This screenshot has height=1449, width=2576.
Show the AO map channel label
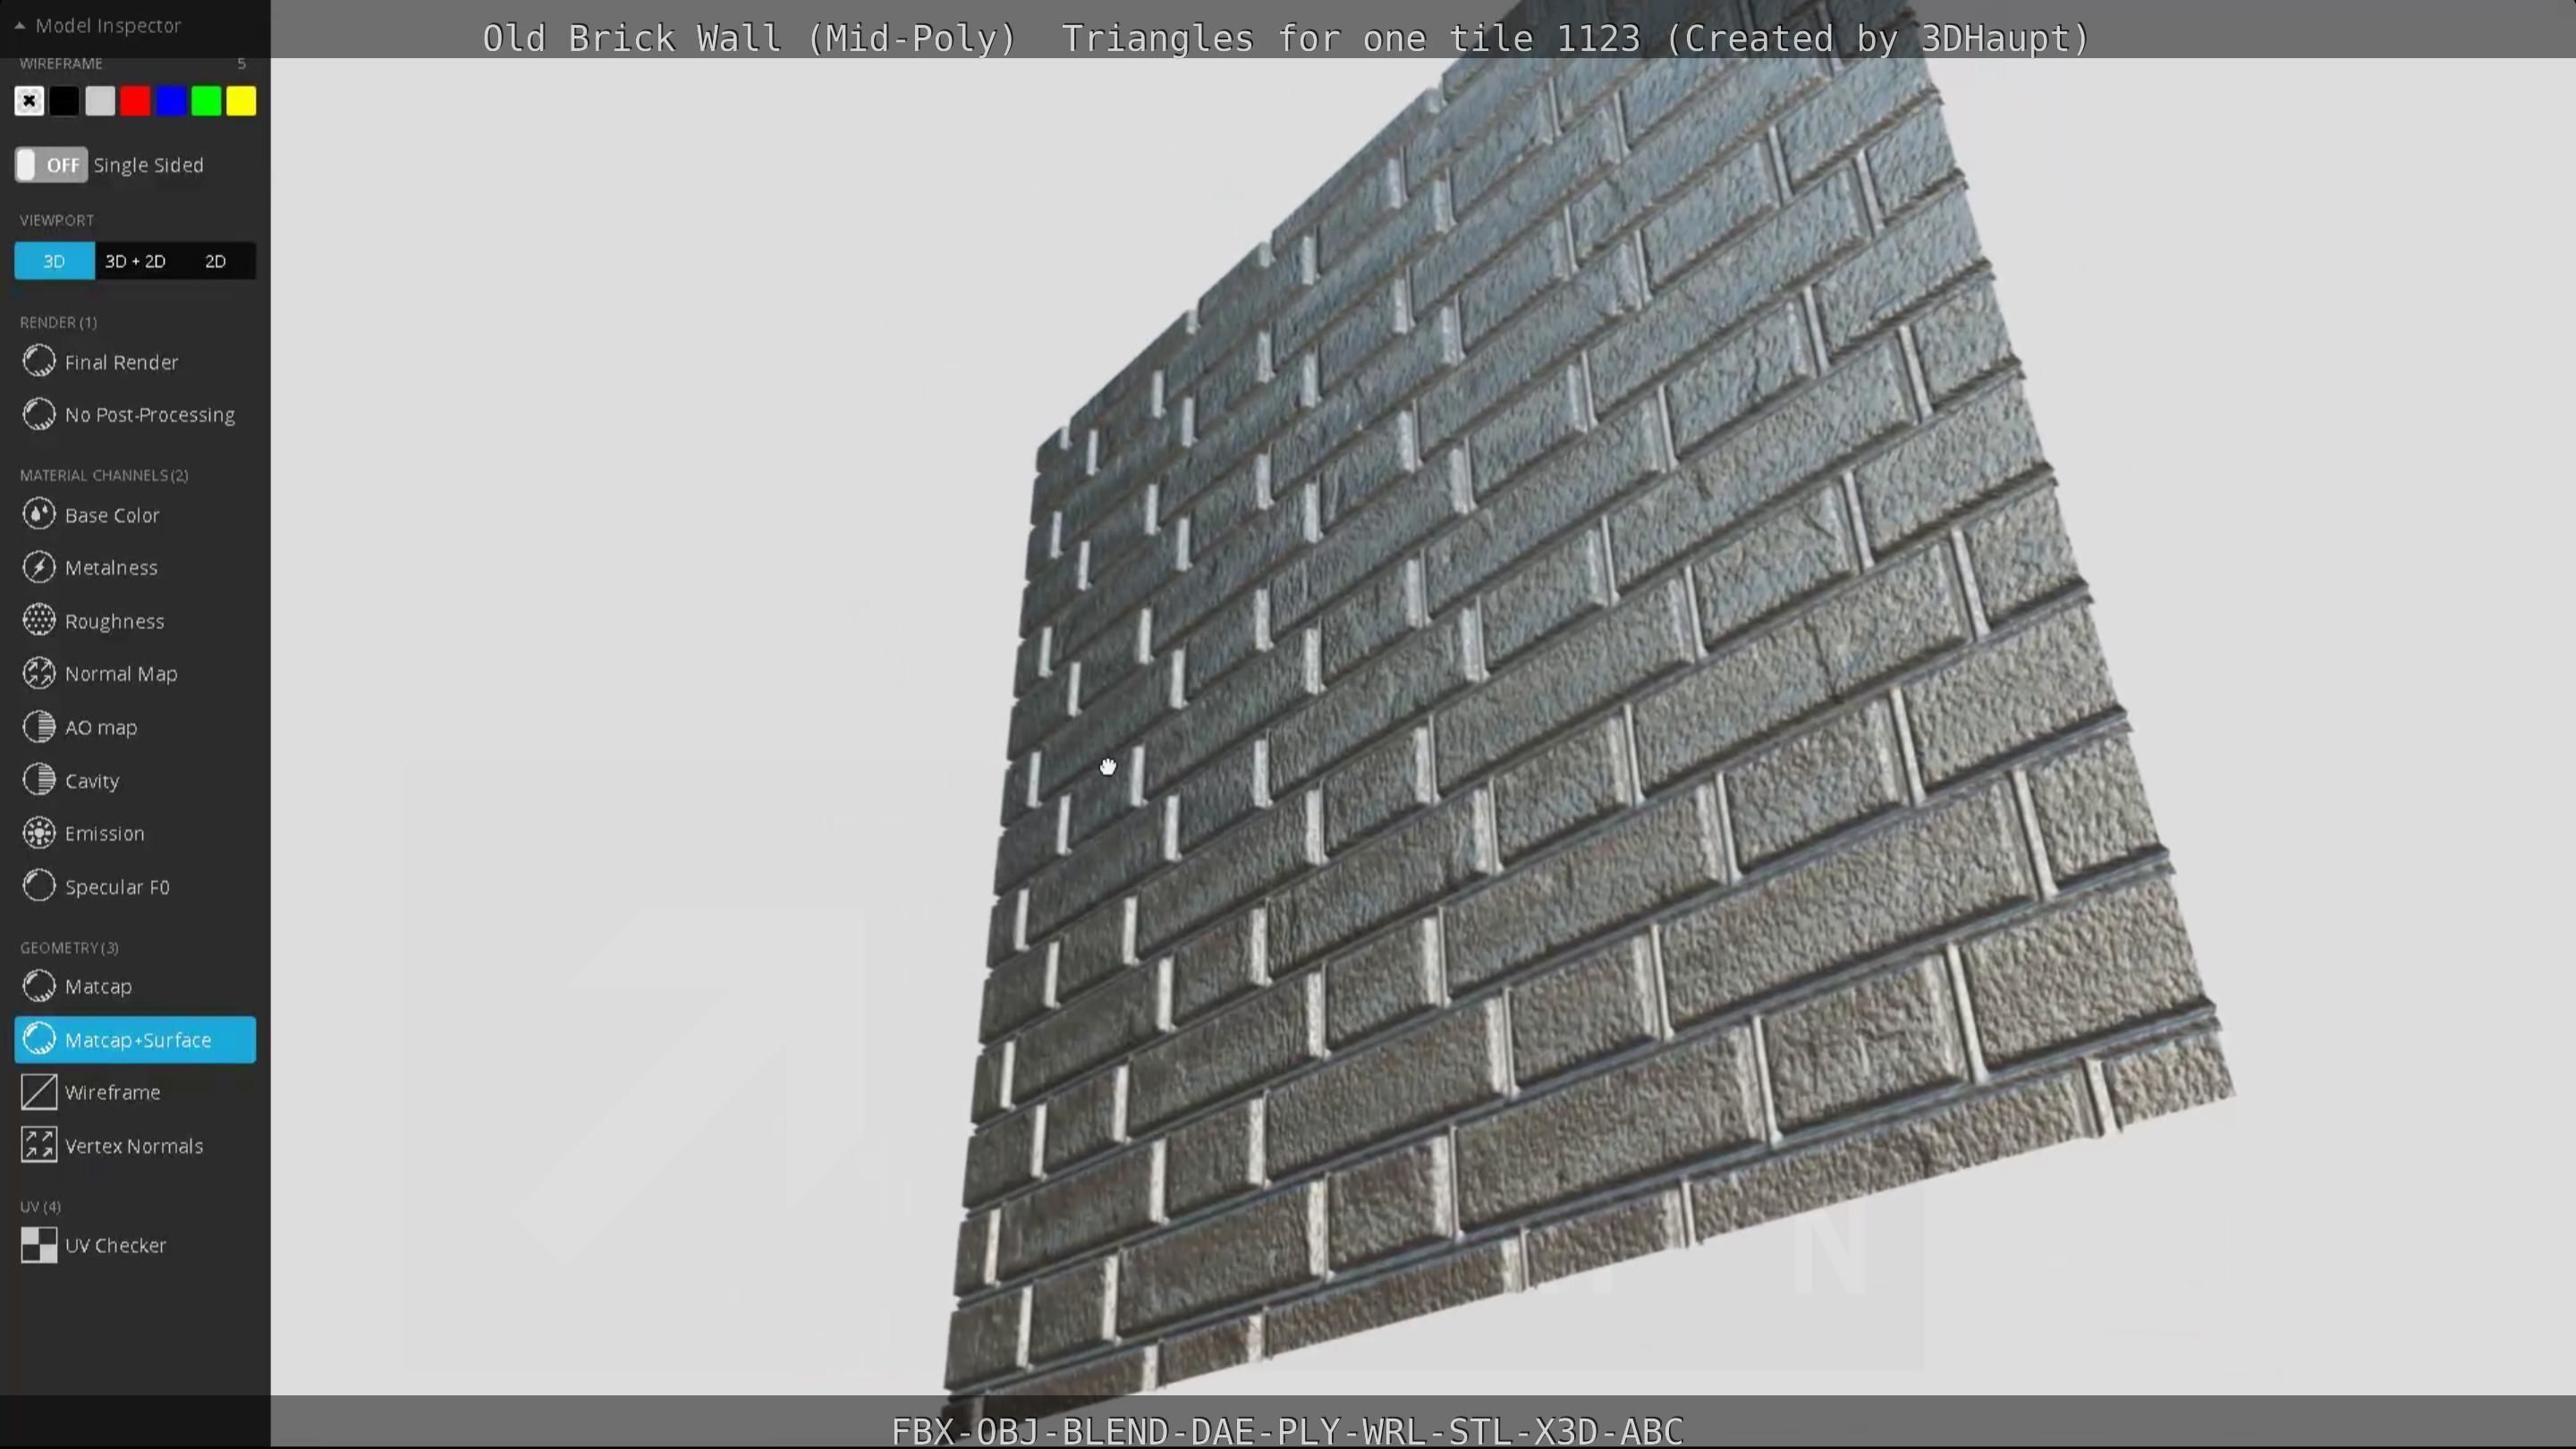(x=101, y=727)
